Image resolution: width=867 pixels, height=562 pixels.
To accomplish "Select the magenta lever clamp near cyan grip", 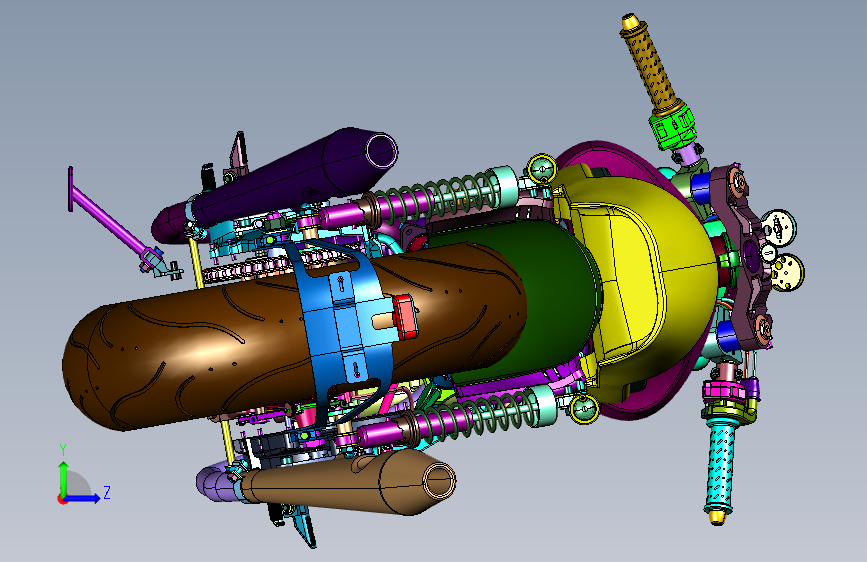I will 723,392.
